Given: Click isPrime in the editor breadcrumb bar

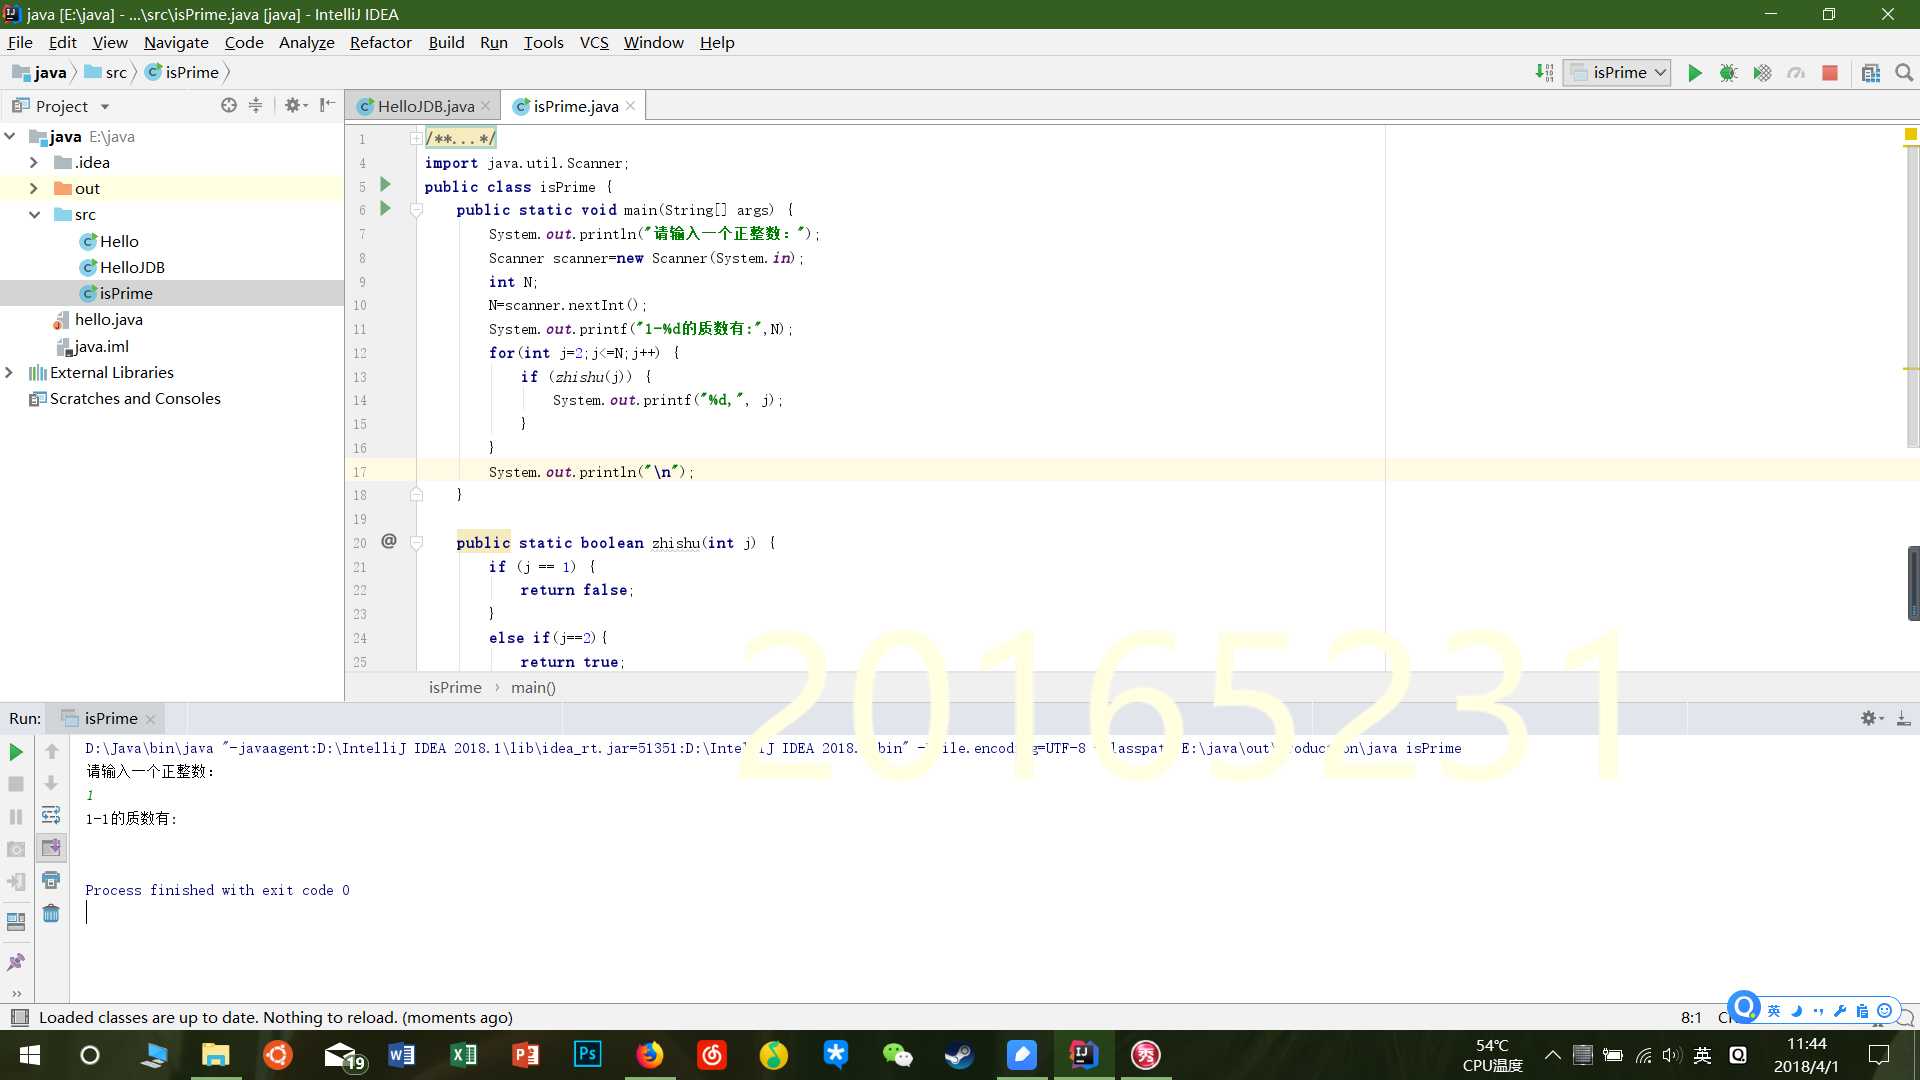Looking at the screenshot, I should (455, 687).
